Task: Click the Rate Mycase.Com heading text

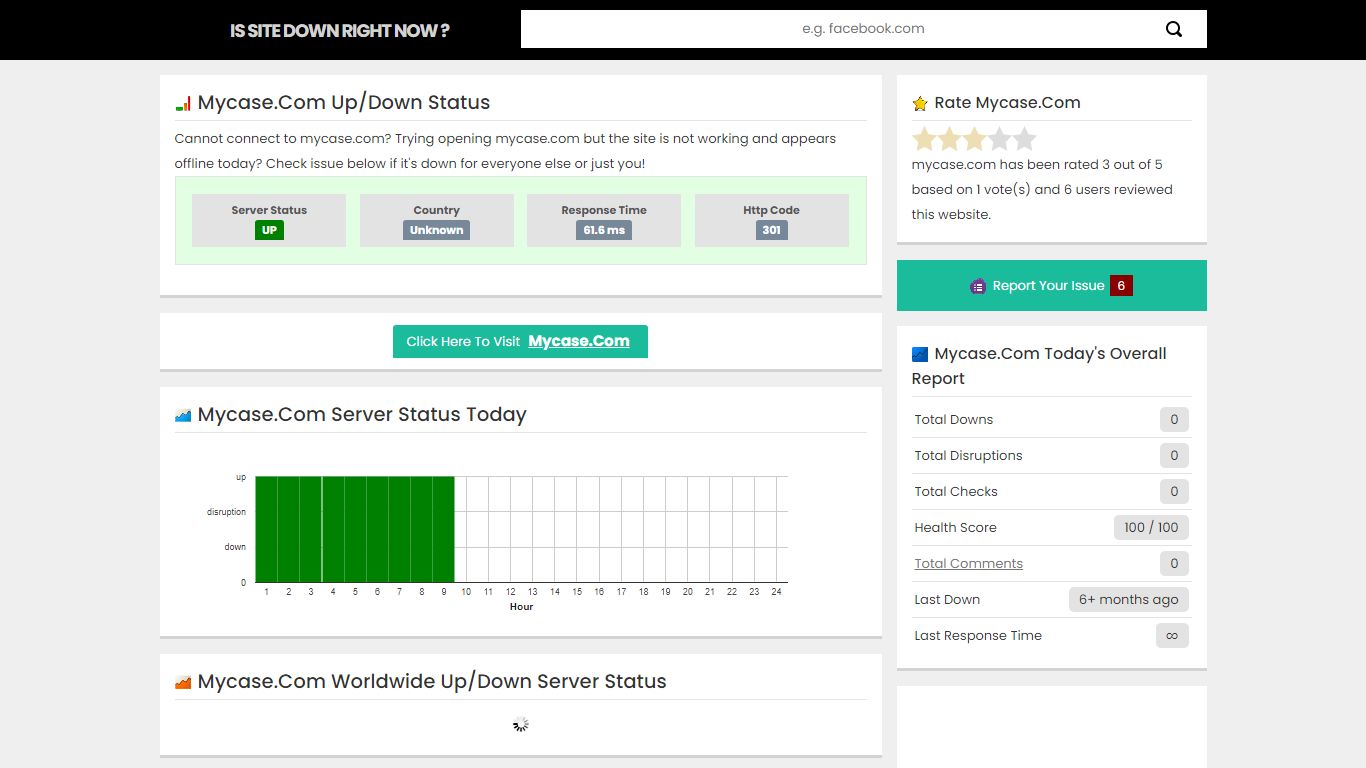Action: 1008,103
